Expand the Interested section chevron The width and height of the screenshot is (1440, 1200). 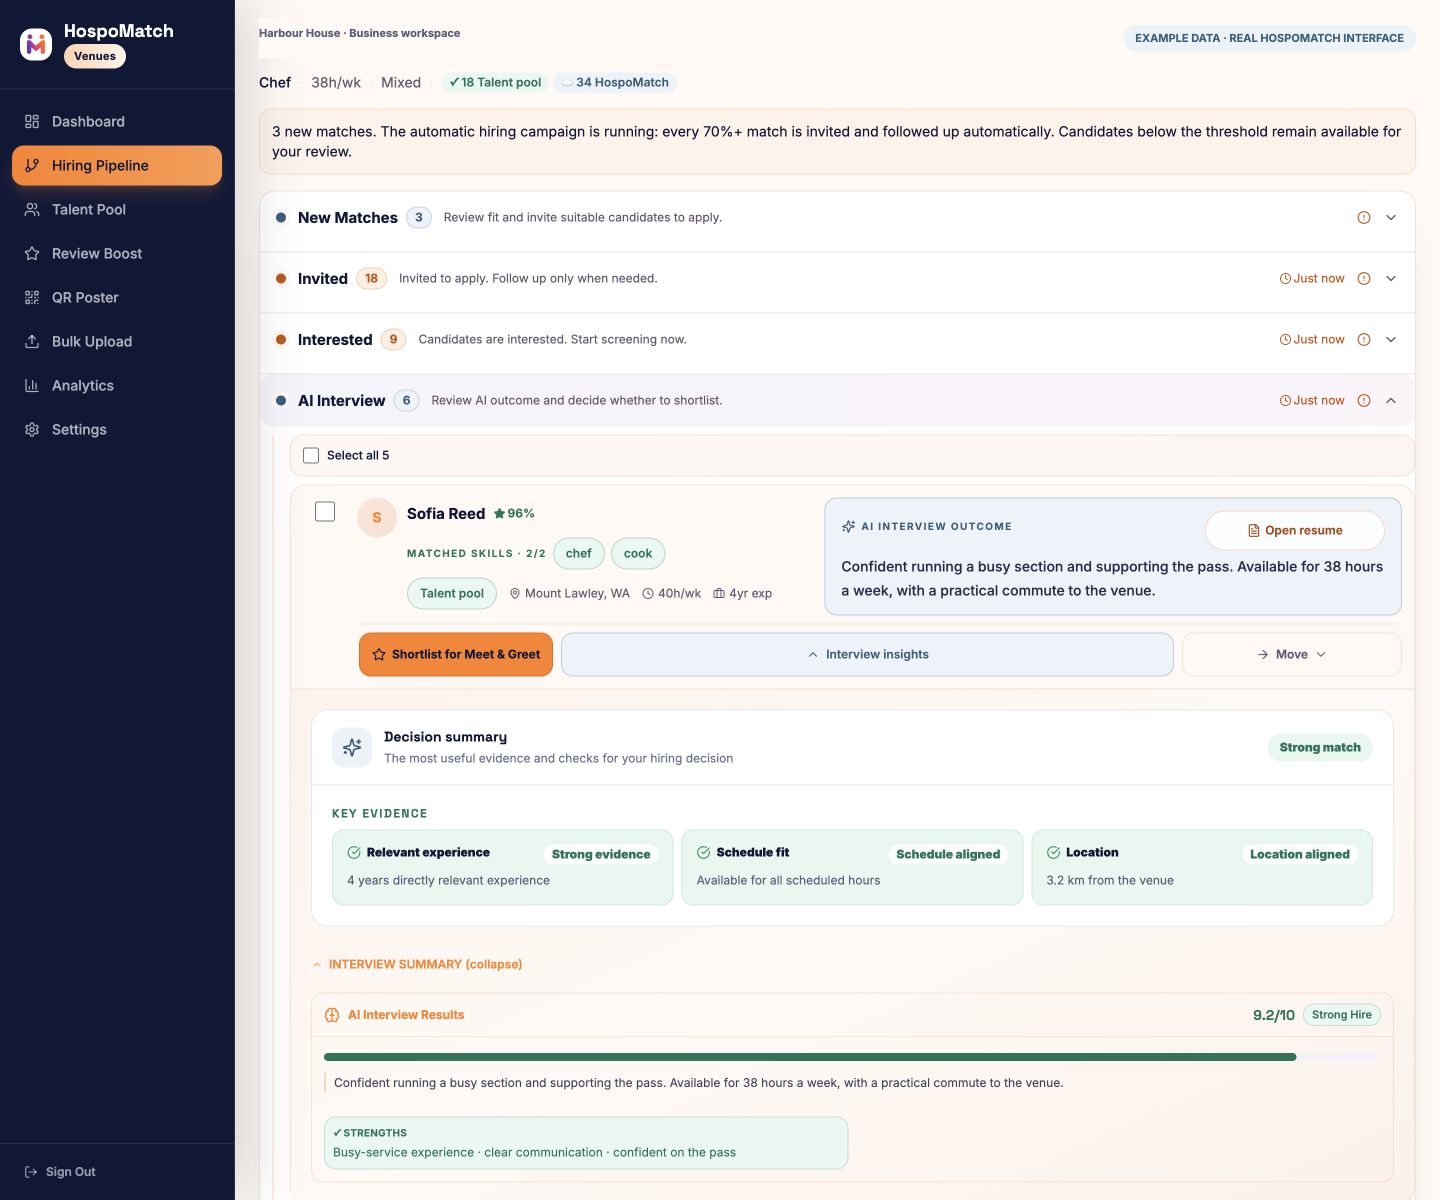point(1391,340)
